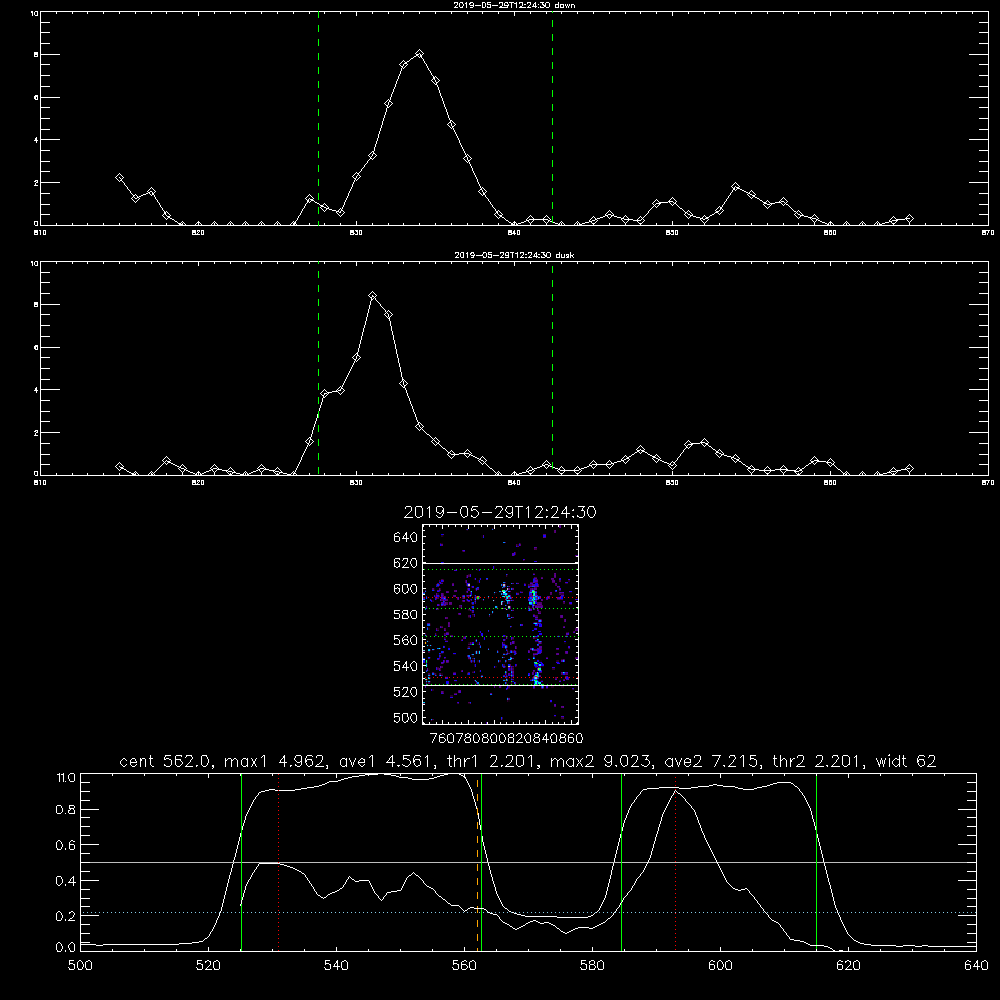Viewport: 1000px width, 1000px height.
Task: Click the '580' y-axis label beside heatmap
Action: pos(406,614)
